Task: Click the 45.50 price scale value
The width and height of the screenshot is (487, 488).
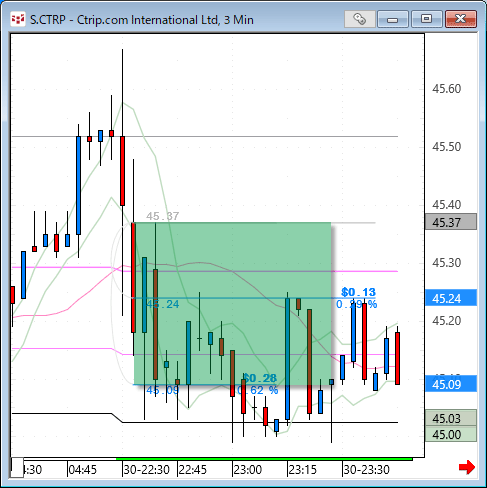Action: pyautogui.click(x=446, y=147)
